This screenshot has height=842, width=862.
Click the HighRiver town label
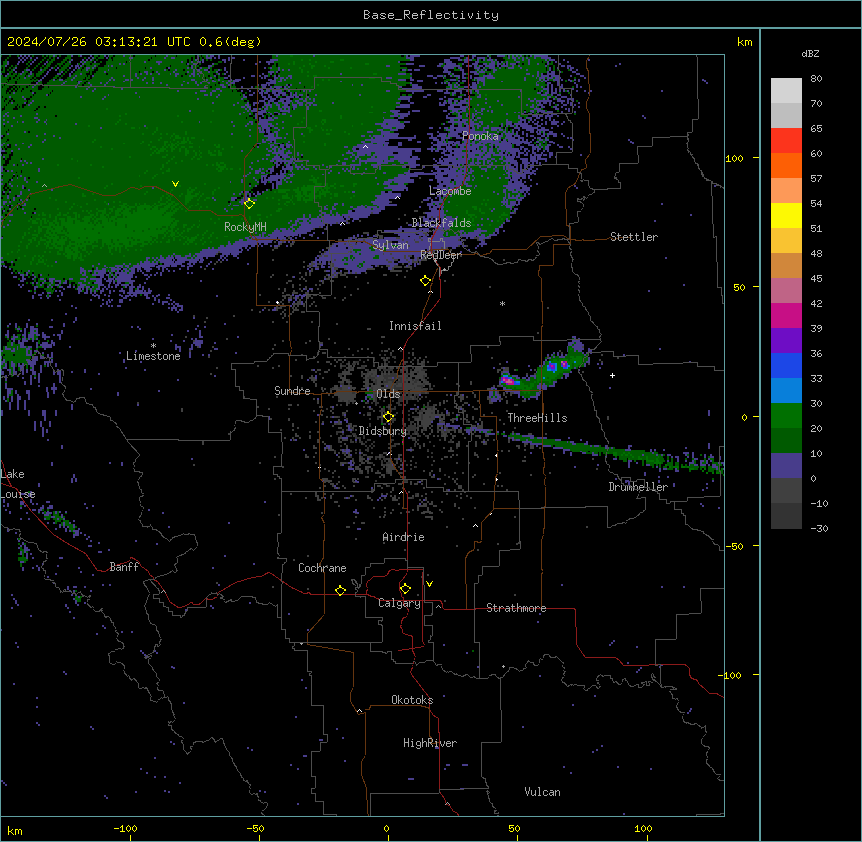point(430,743)
